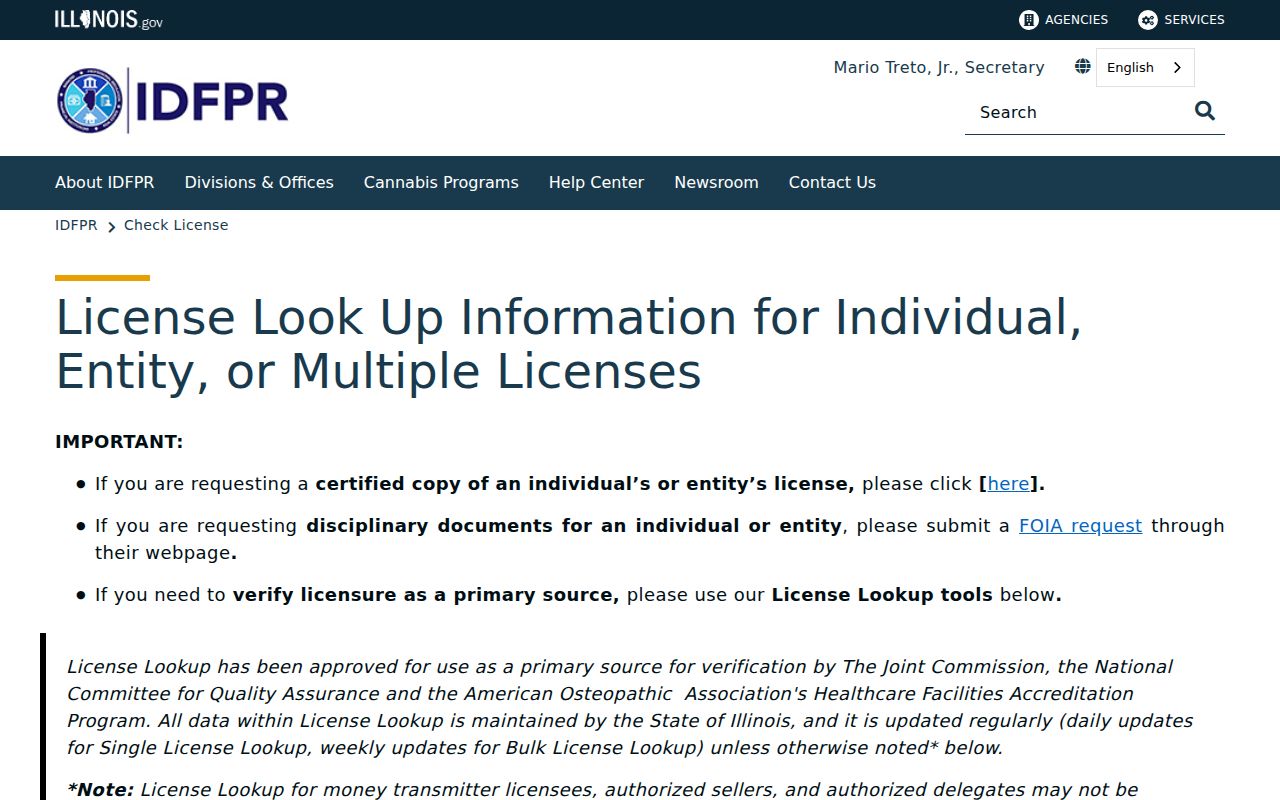The height and width of the screenshot is (800, 1280).
Task: Click the Check License breadcrumb
Action: point(176,225)
